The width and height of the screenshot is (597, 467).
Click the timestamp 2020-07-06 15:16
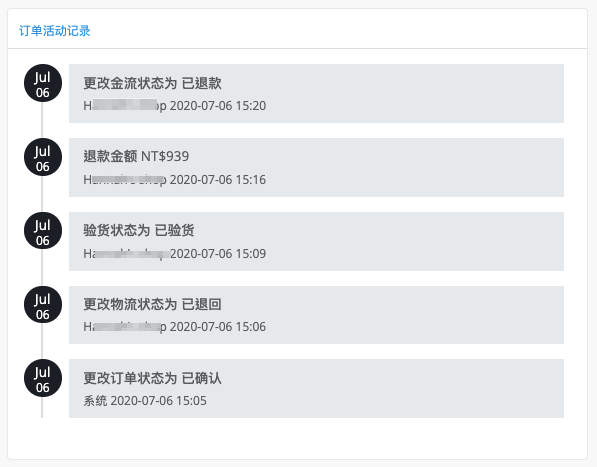pos(218,179)
